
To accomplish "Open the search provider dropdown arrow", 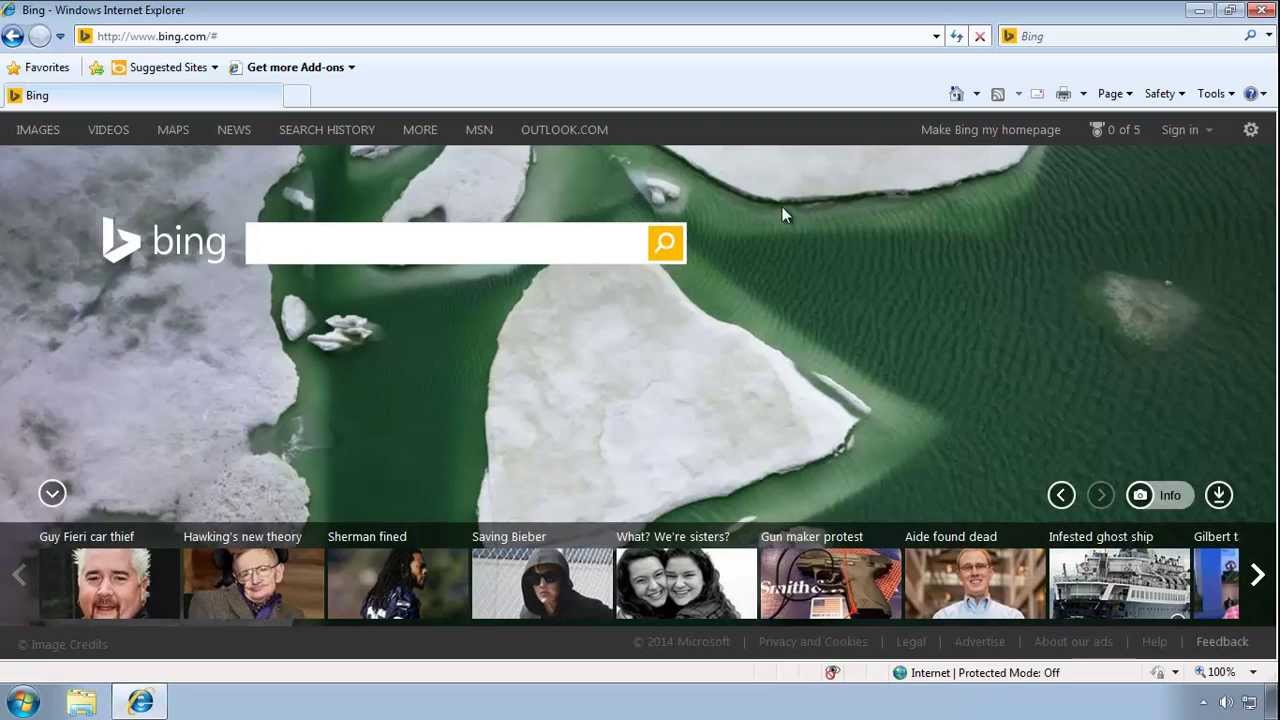I will (1267, 36).
